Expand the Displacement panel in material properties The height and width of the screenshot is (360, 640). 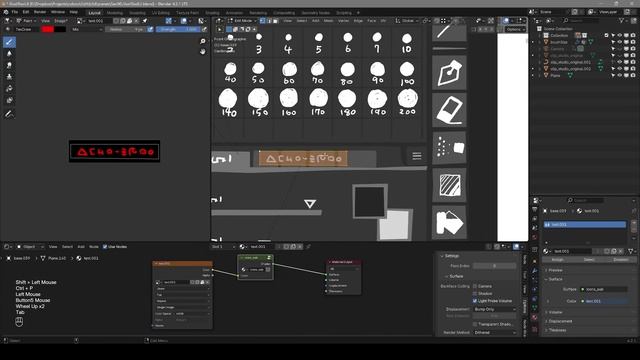(559, 321)
